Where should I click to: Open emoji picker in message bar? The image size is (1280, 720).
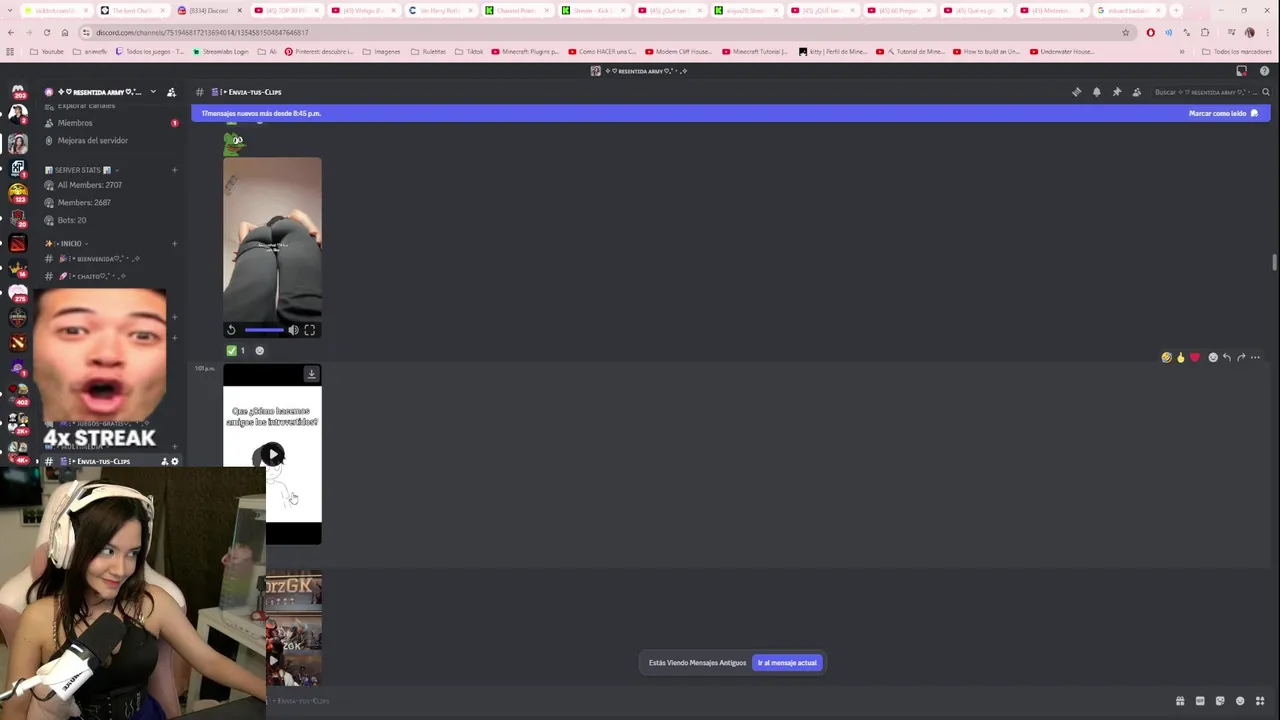coord(1240,701)
